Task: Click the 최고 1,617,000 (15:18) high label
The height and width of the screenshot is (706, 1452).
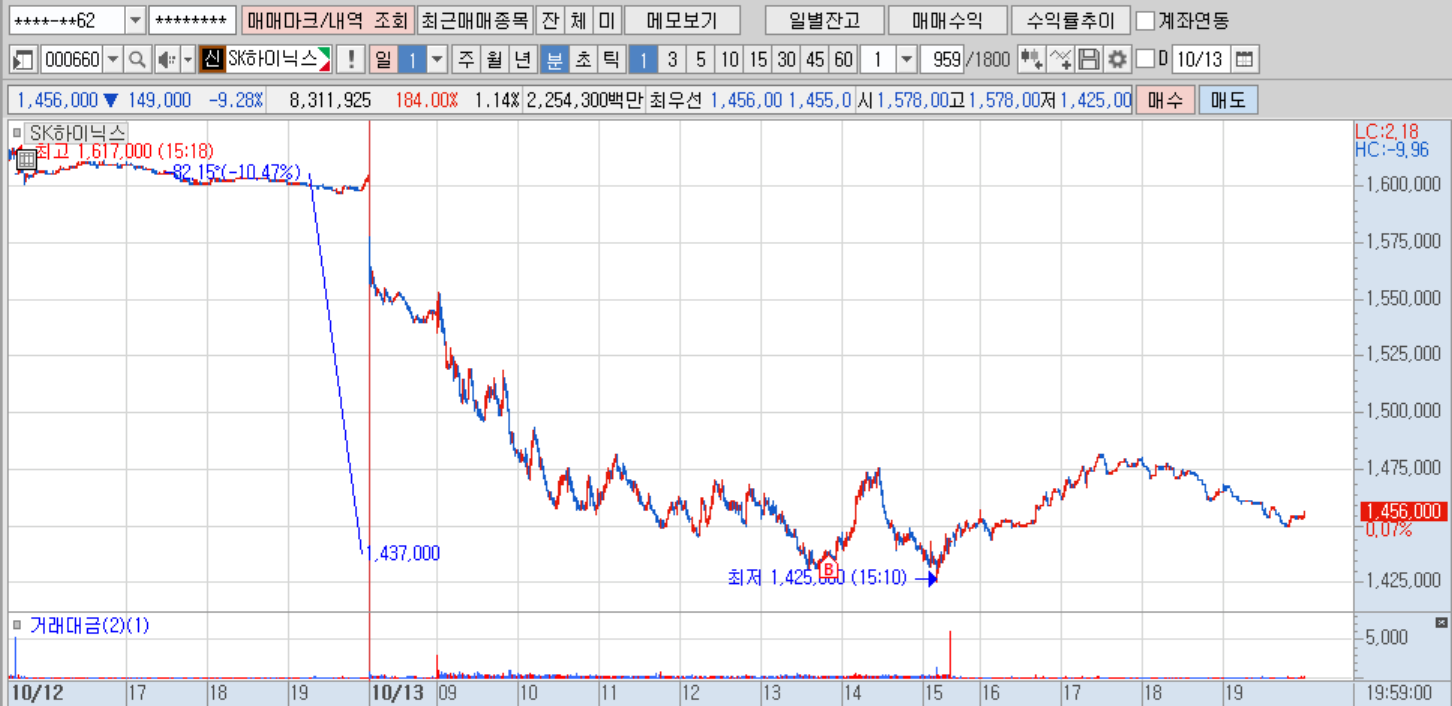Action: [125, 150]
